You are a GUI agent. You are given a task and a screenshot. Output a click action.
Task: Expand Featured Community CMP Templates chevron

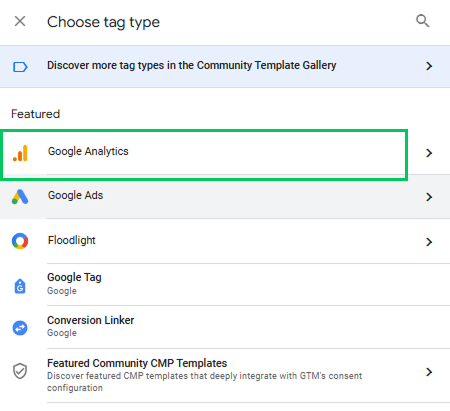(429, 372)
